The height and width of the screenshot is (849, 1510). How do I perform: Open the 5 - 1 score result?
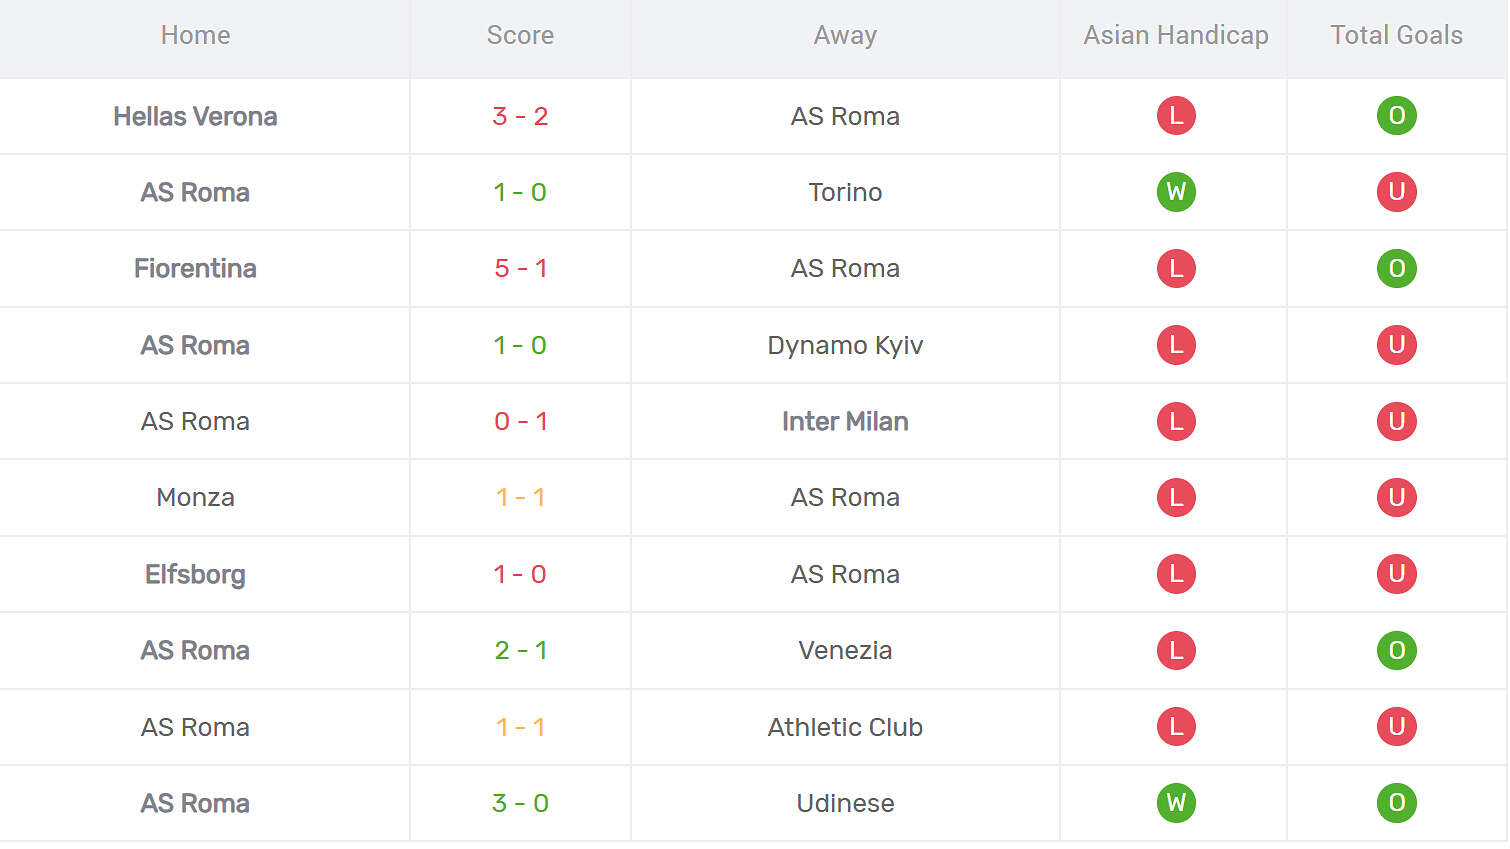[520, 268]
